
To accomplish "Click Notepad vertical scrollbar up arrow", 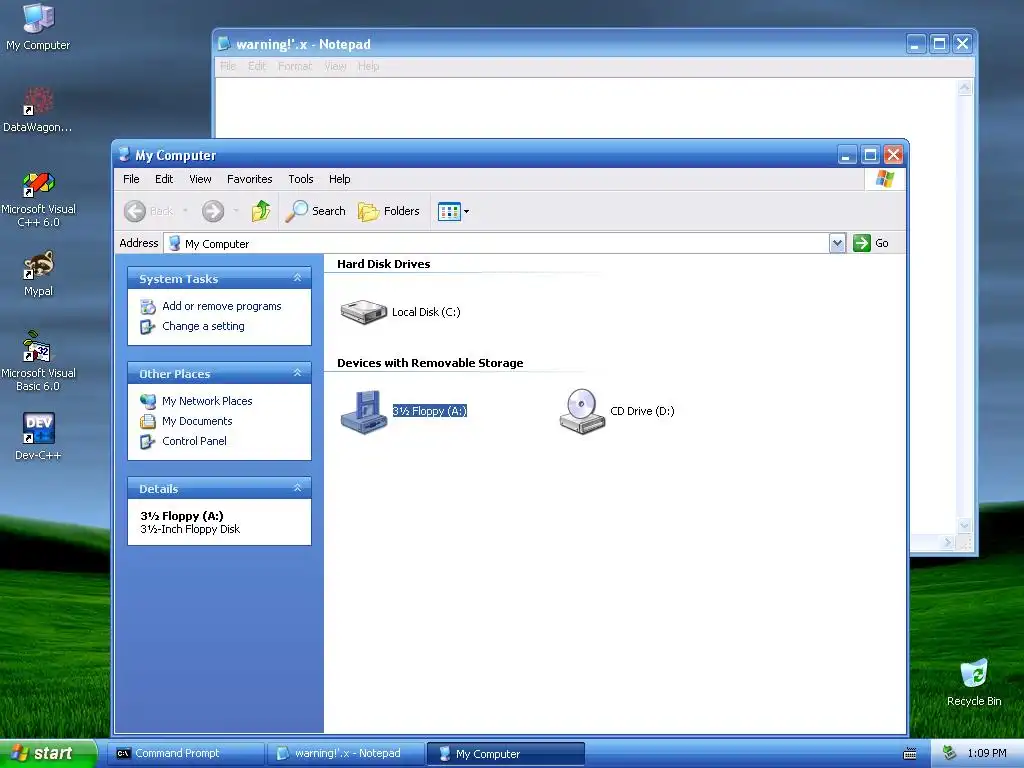I will pyautogui.click(x=965, y=88).
